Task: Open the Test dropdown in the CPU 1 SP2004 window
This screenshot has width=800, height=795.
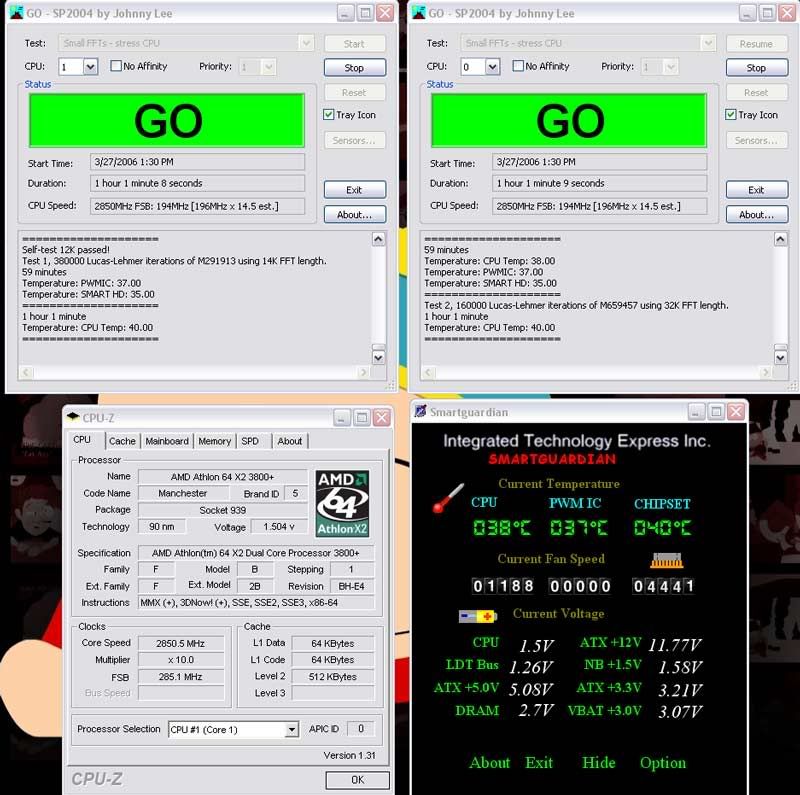Action: [x=306, y=43]
